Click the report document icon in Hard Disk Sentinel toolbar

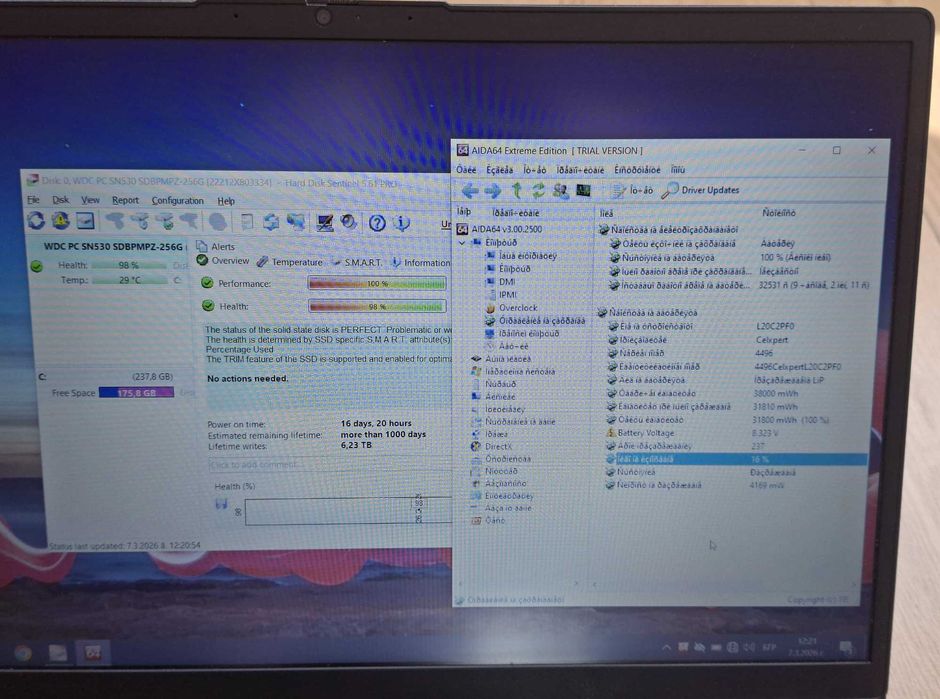coord(246,222)
